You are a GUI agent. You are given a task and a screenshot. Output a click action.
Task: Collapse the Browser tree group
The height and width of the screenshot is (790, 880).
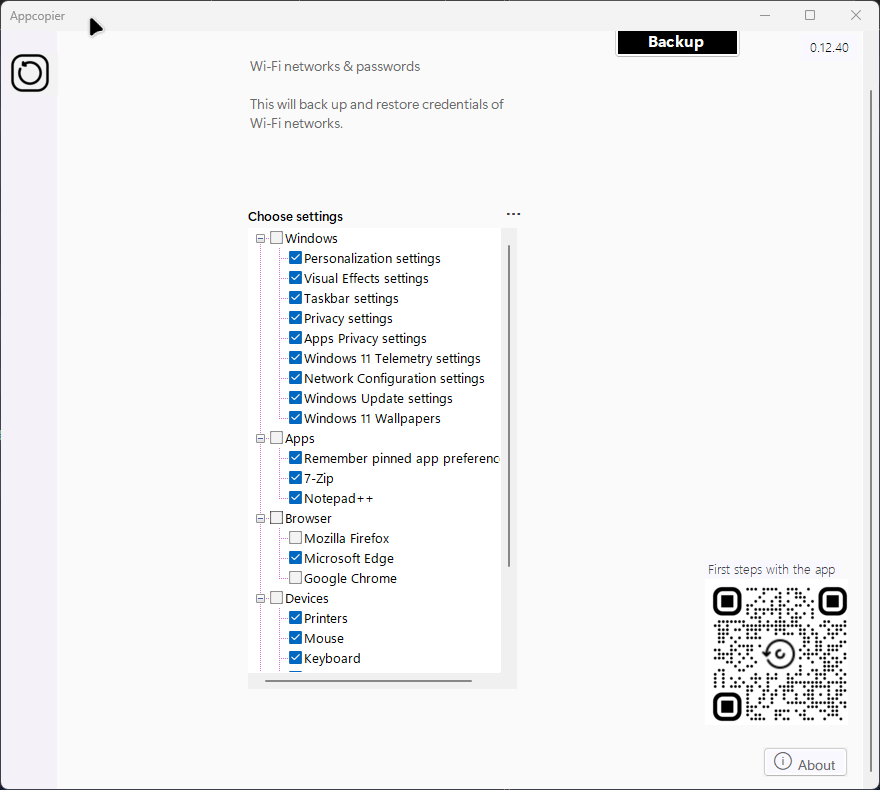click(260, 518)
